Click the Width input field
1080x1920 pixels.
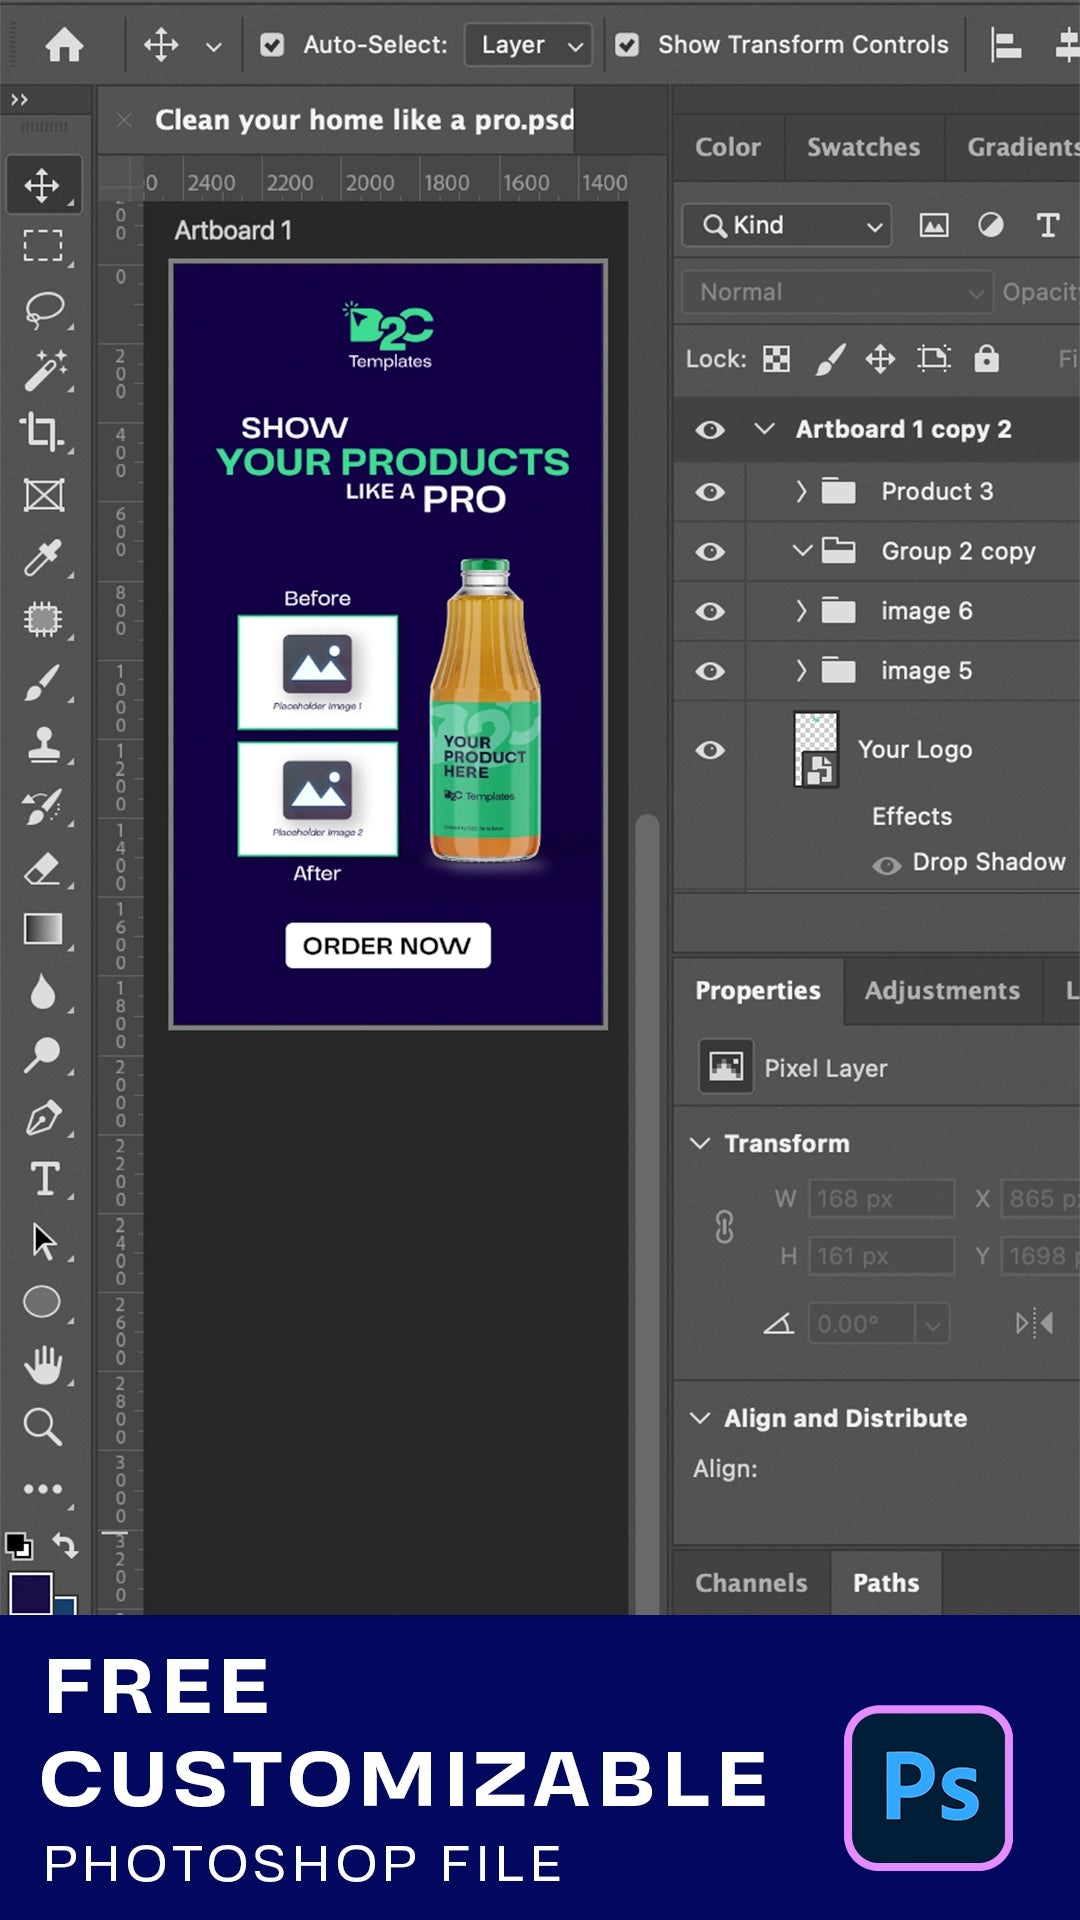pyautogui.click(x=881, y=1198)
